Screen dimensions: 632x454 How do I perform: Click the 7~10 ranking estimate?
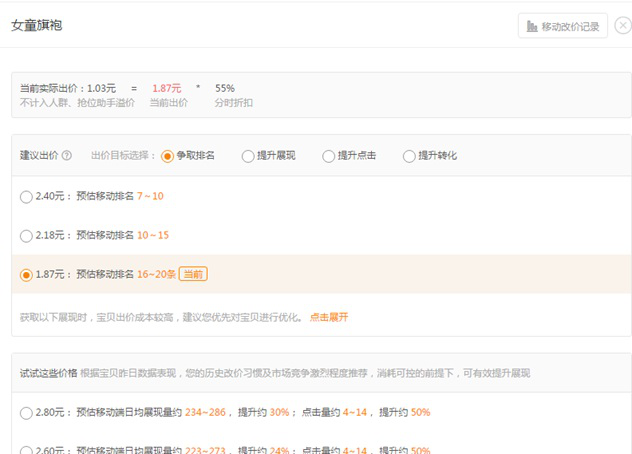click(150, 196)
